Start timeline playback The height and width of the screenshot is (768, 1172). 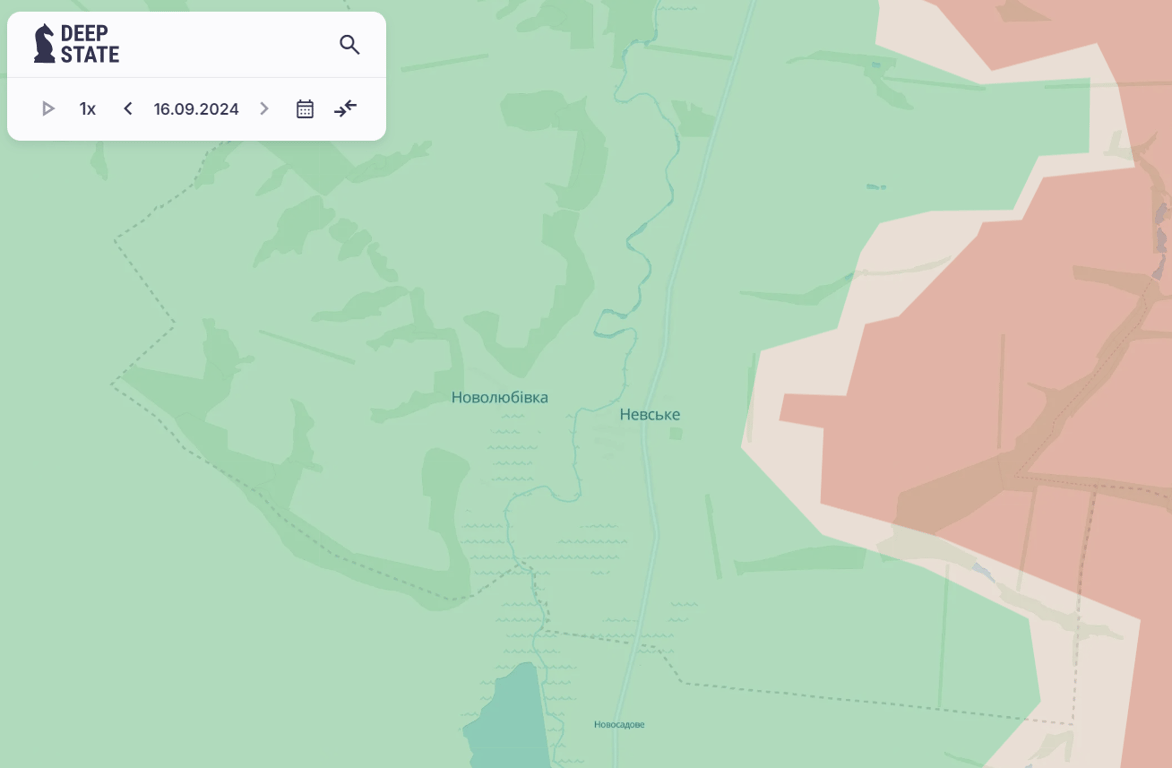click(47, 109)
